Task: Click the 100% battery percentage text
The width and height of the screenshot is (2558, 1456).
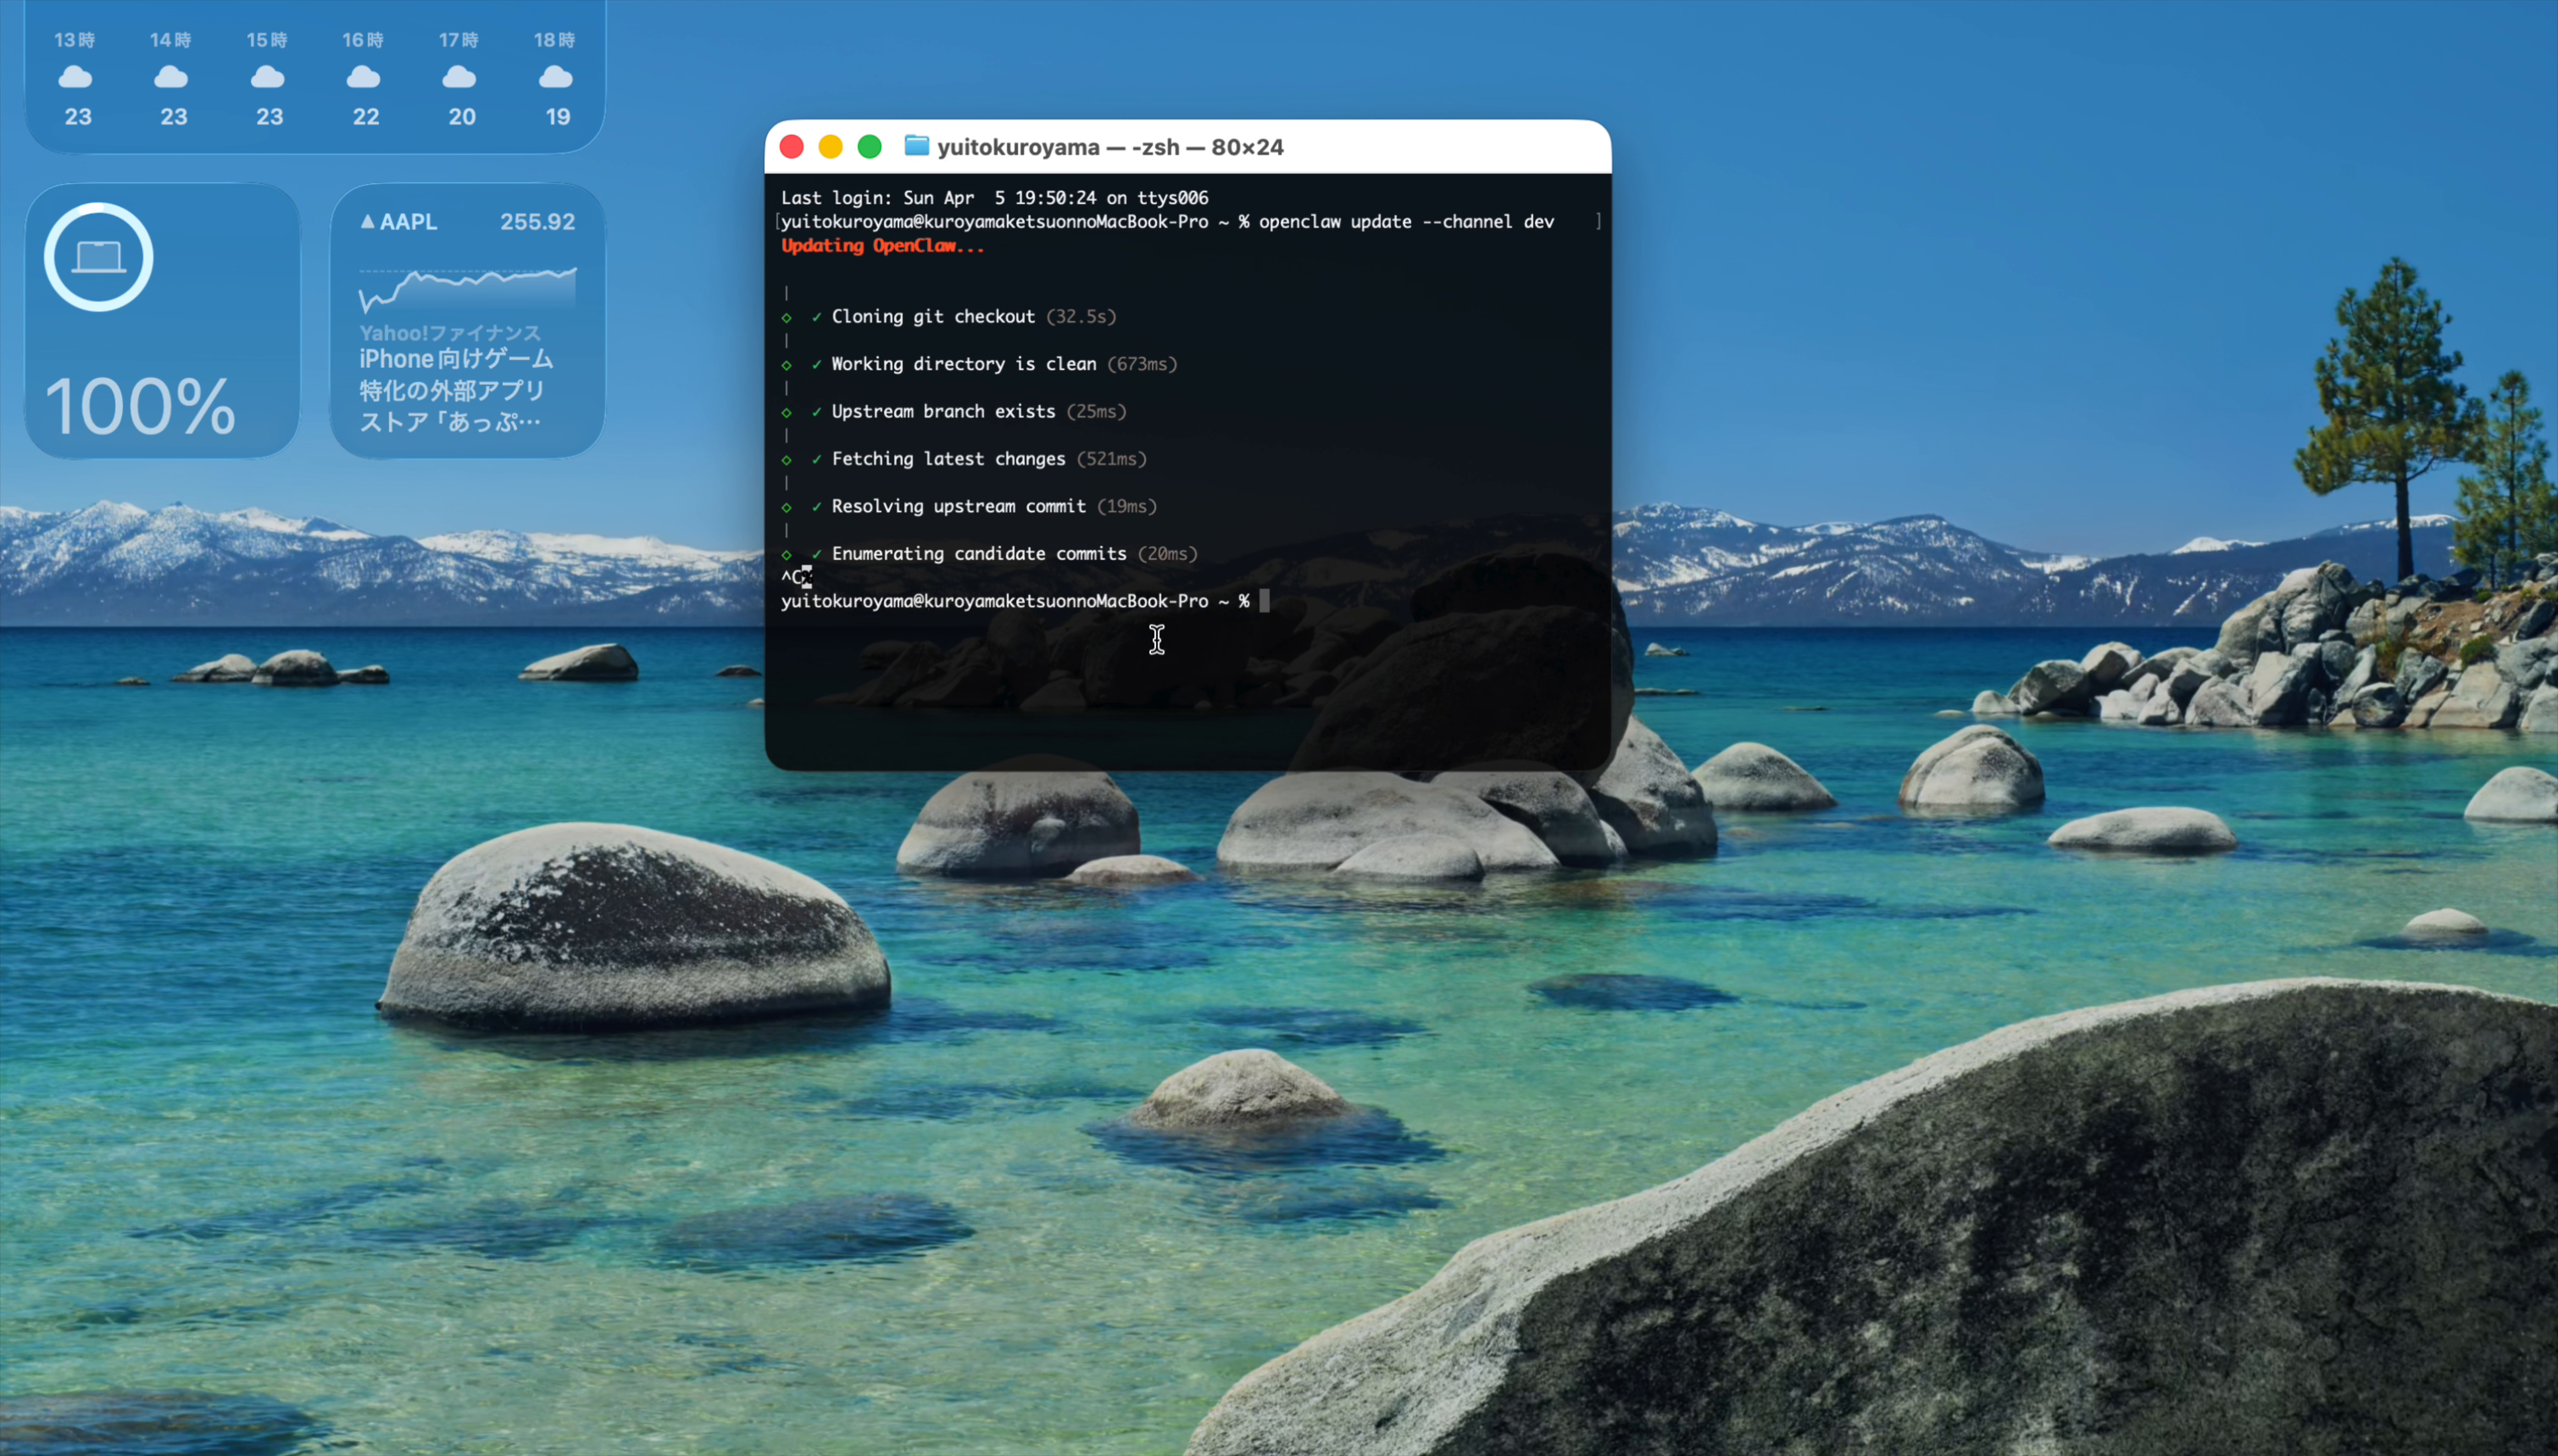Action: point(140,406)
